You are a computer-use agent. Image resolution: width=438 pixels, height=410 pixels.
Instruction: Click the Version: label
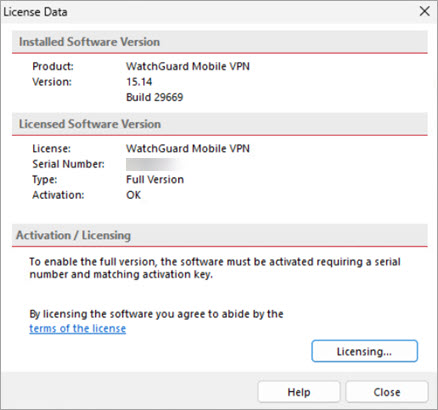(52, 82)
